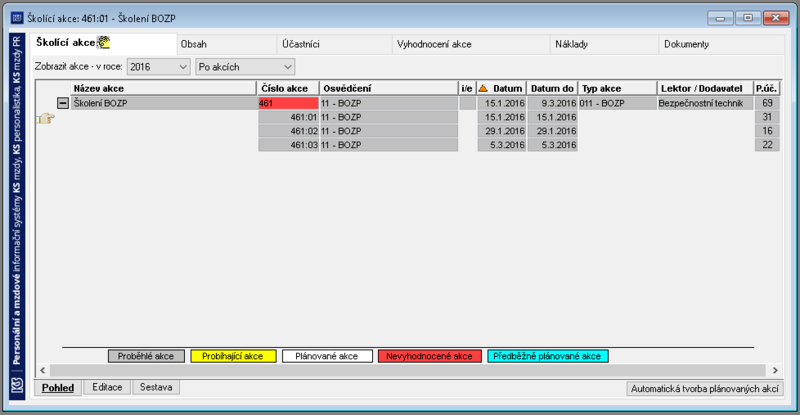Viewport: 800px width, 415px height.
Task: Select the Pohled view tab
Action: (58, 388)
